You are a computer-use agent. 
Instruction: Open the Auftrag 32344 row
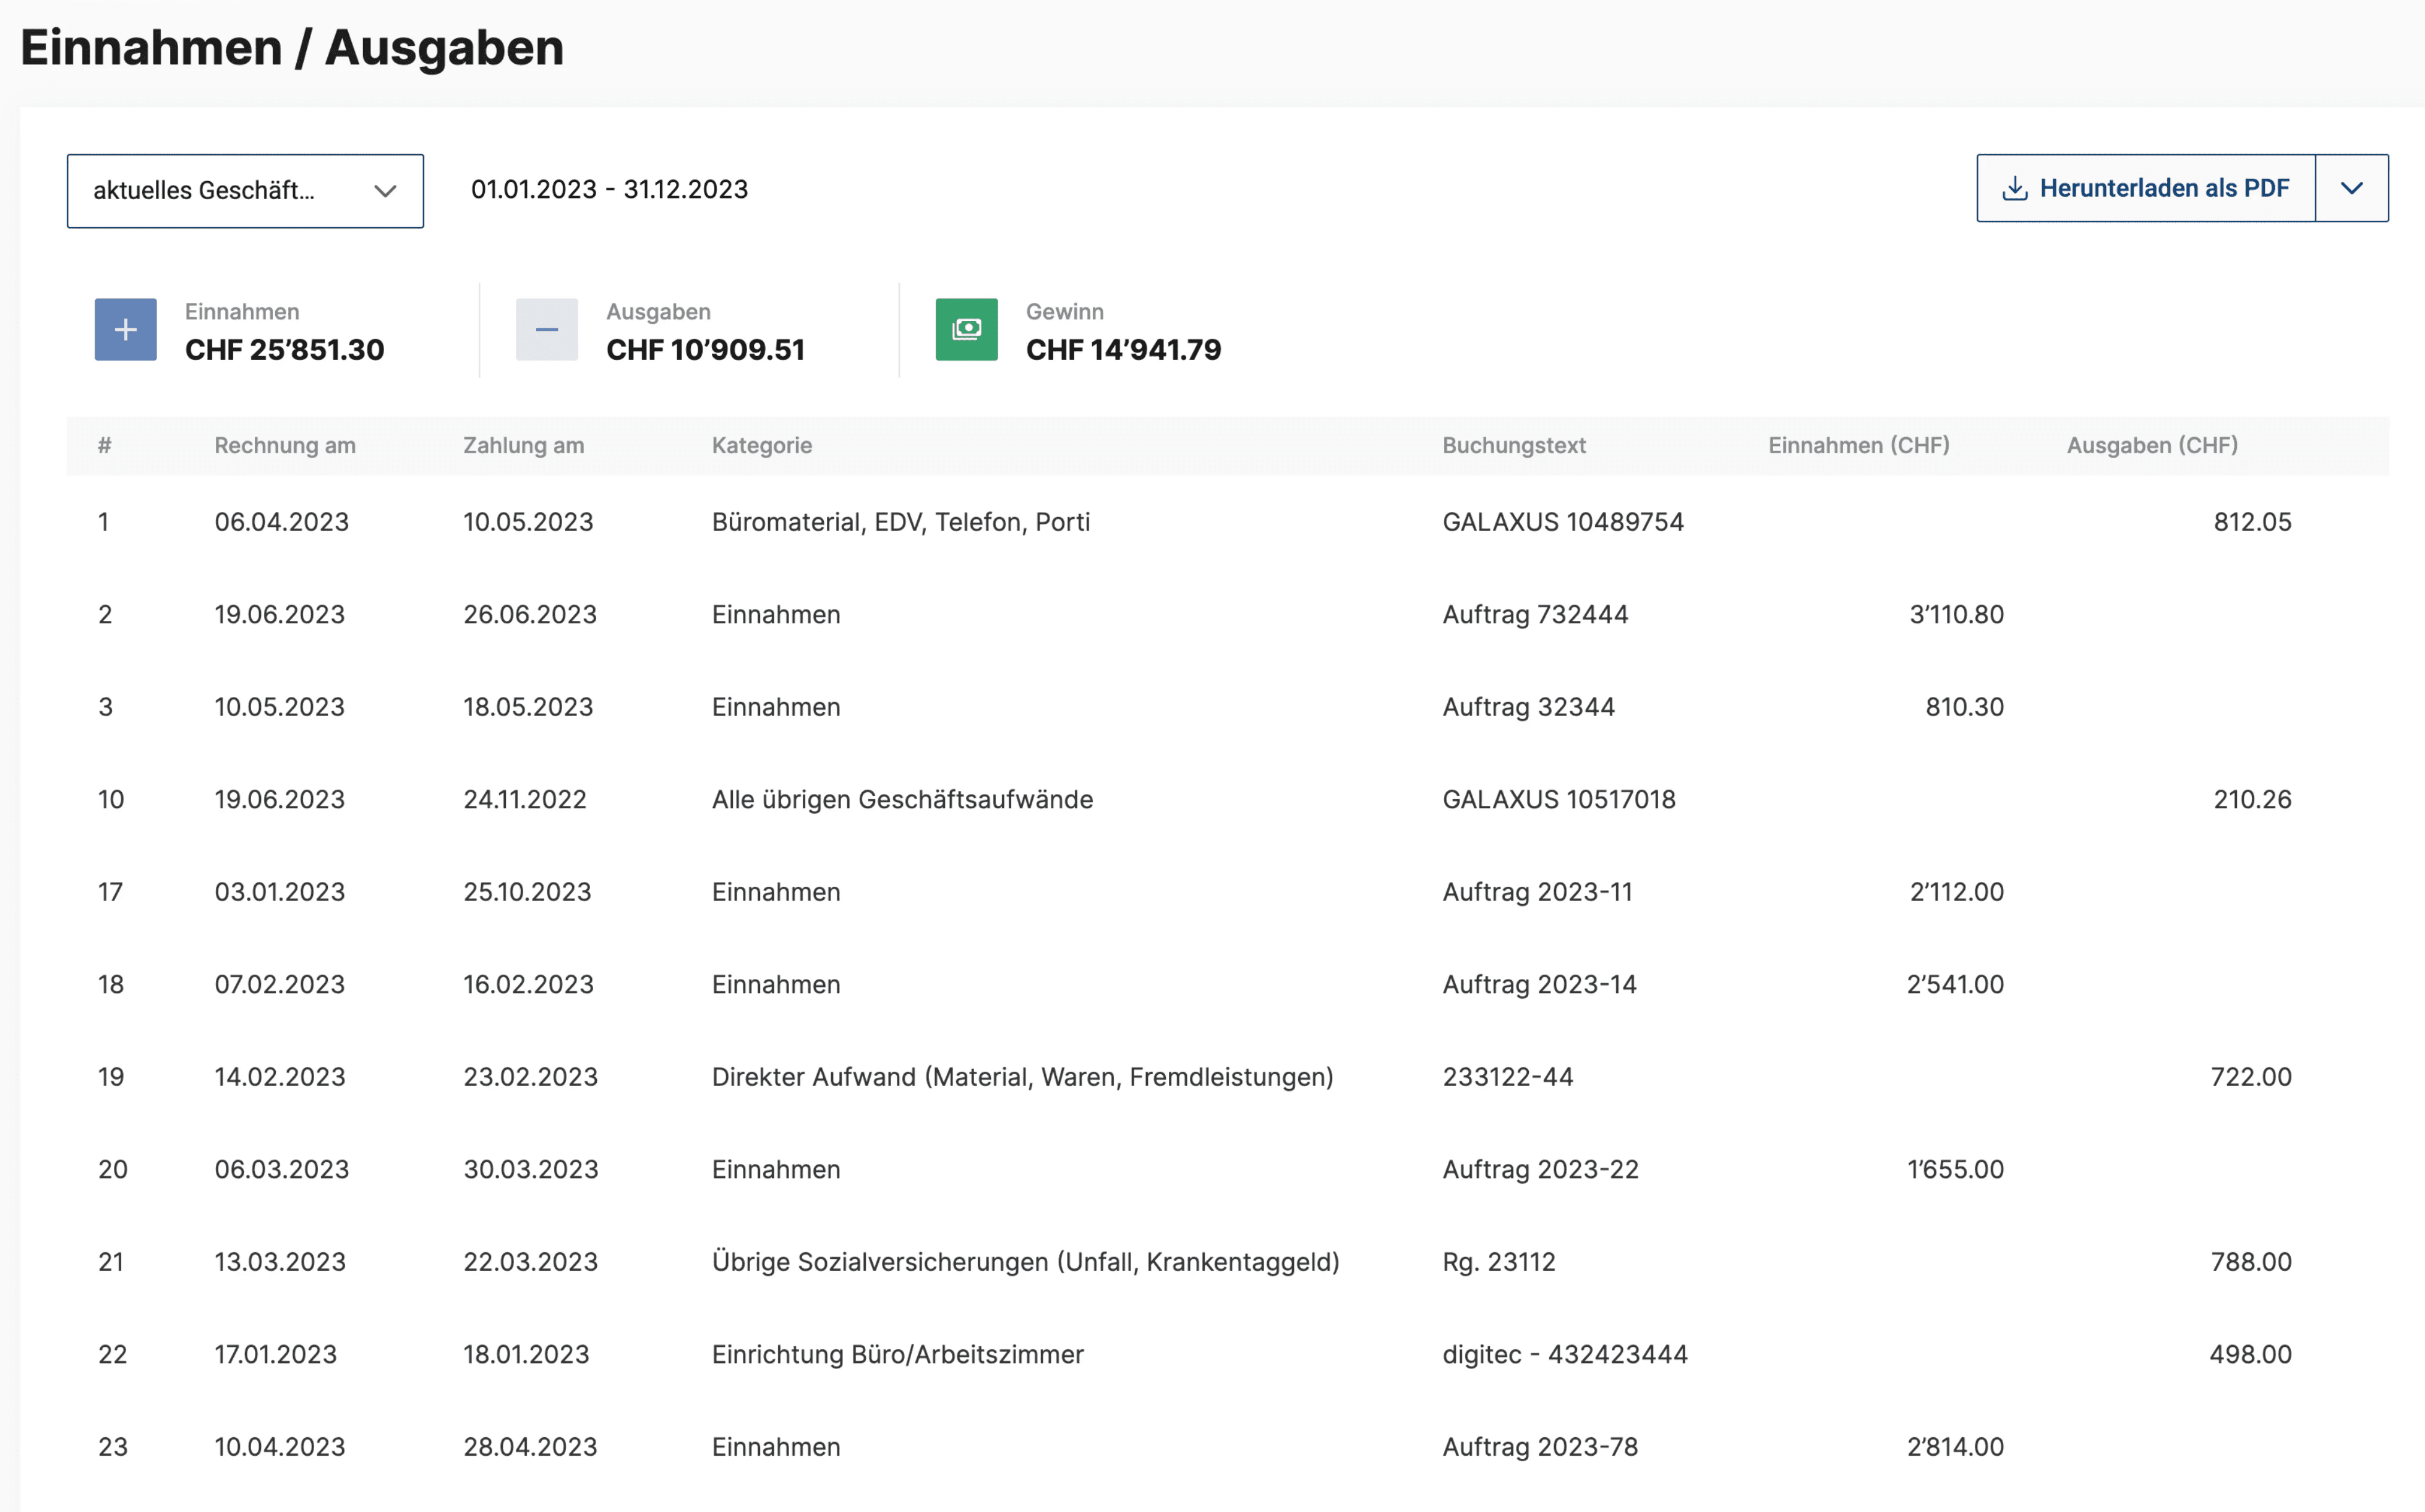click(1227, 707)
